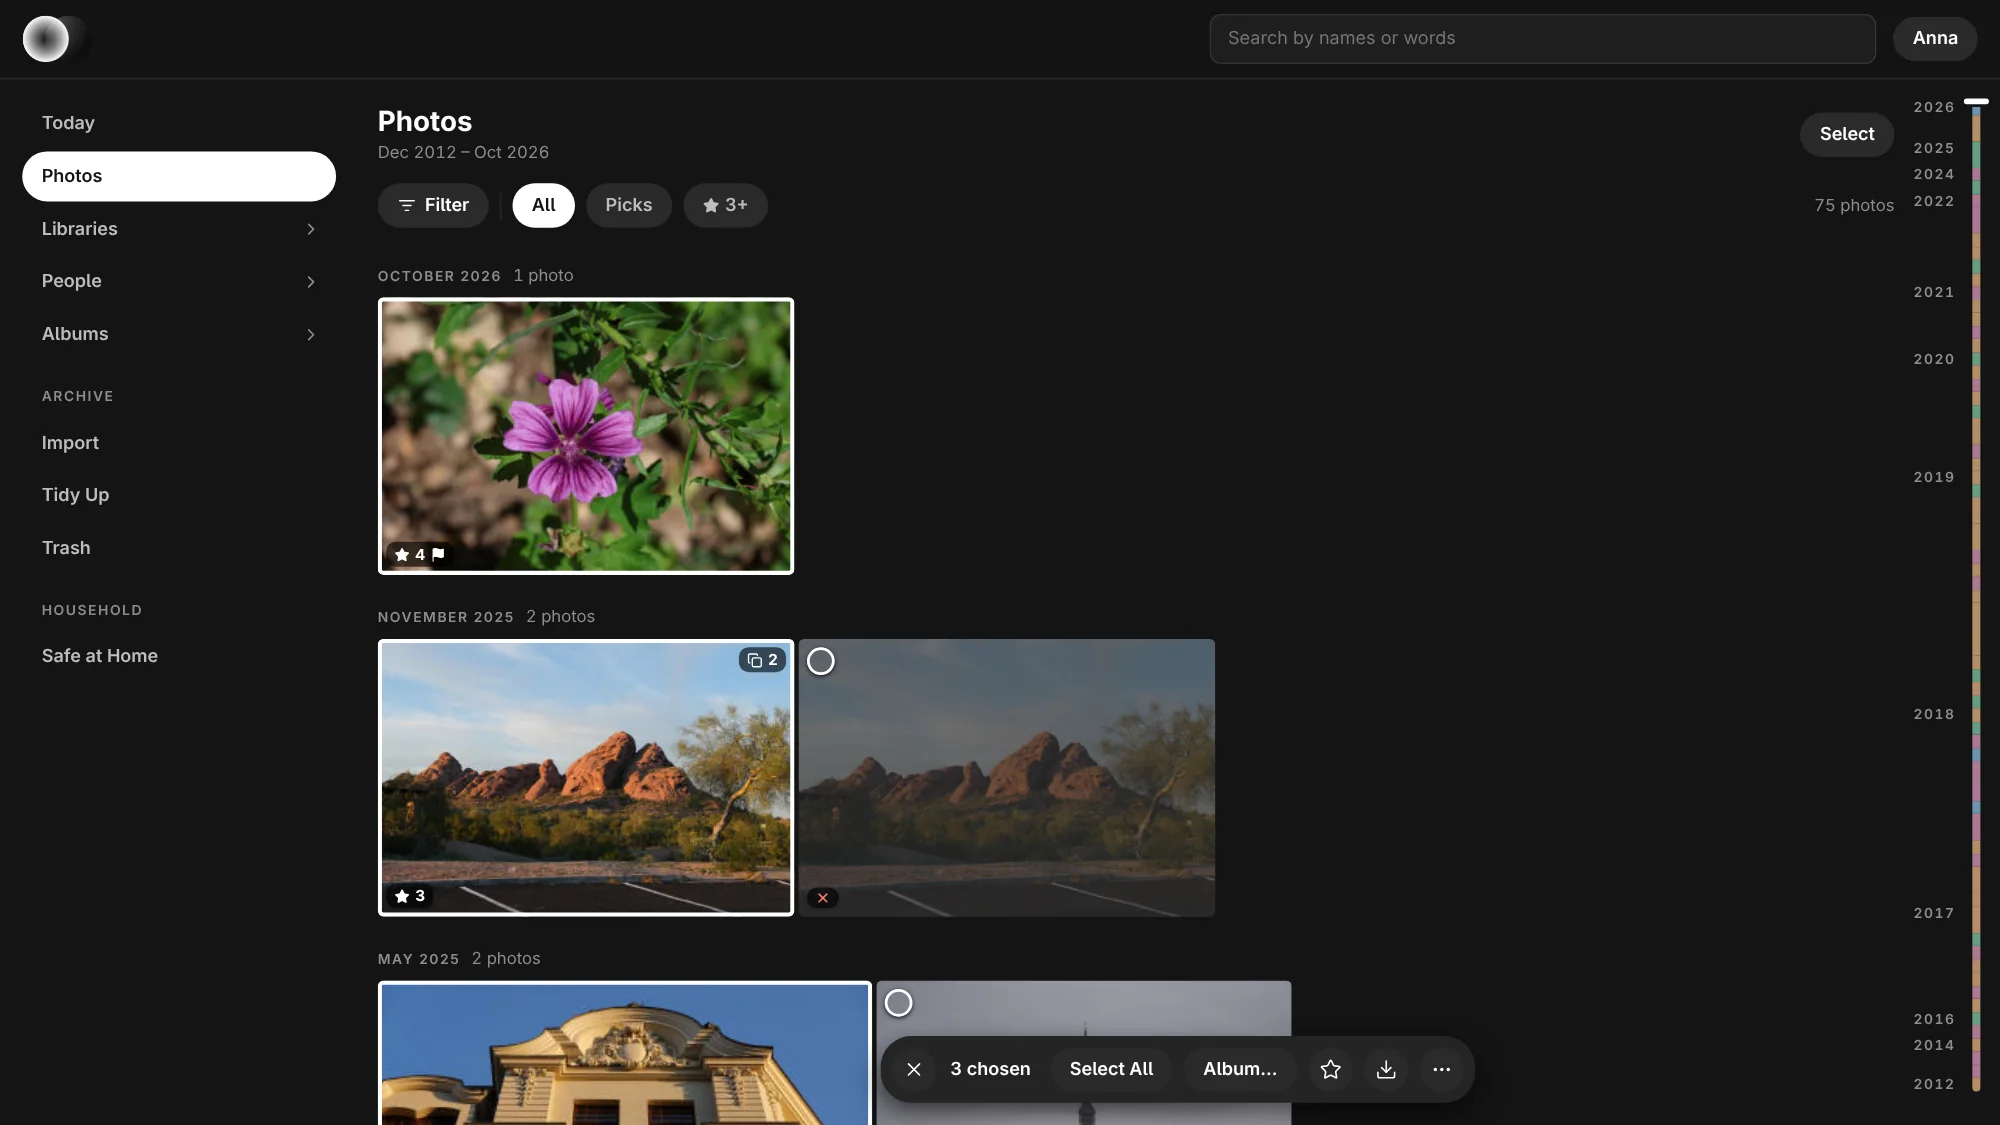Open Tidy Up in sidebar

179,495
